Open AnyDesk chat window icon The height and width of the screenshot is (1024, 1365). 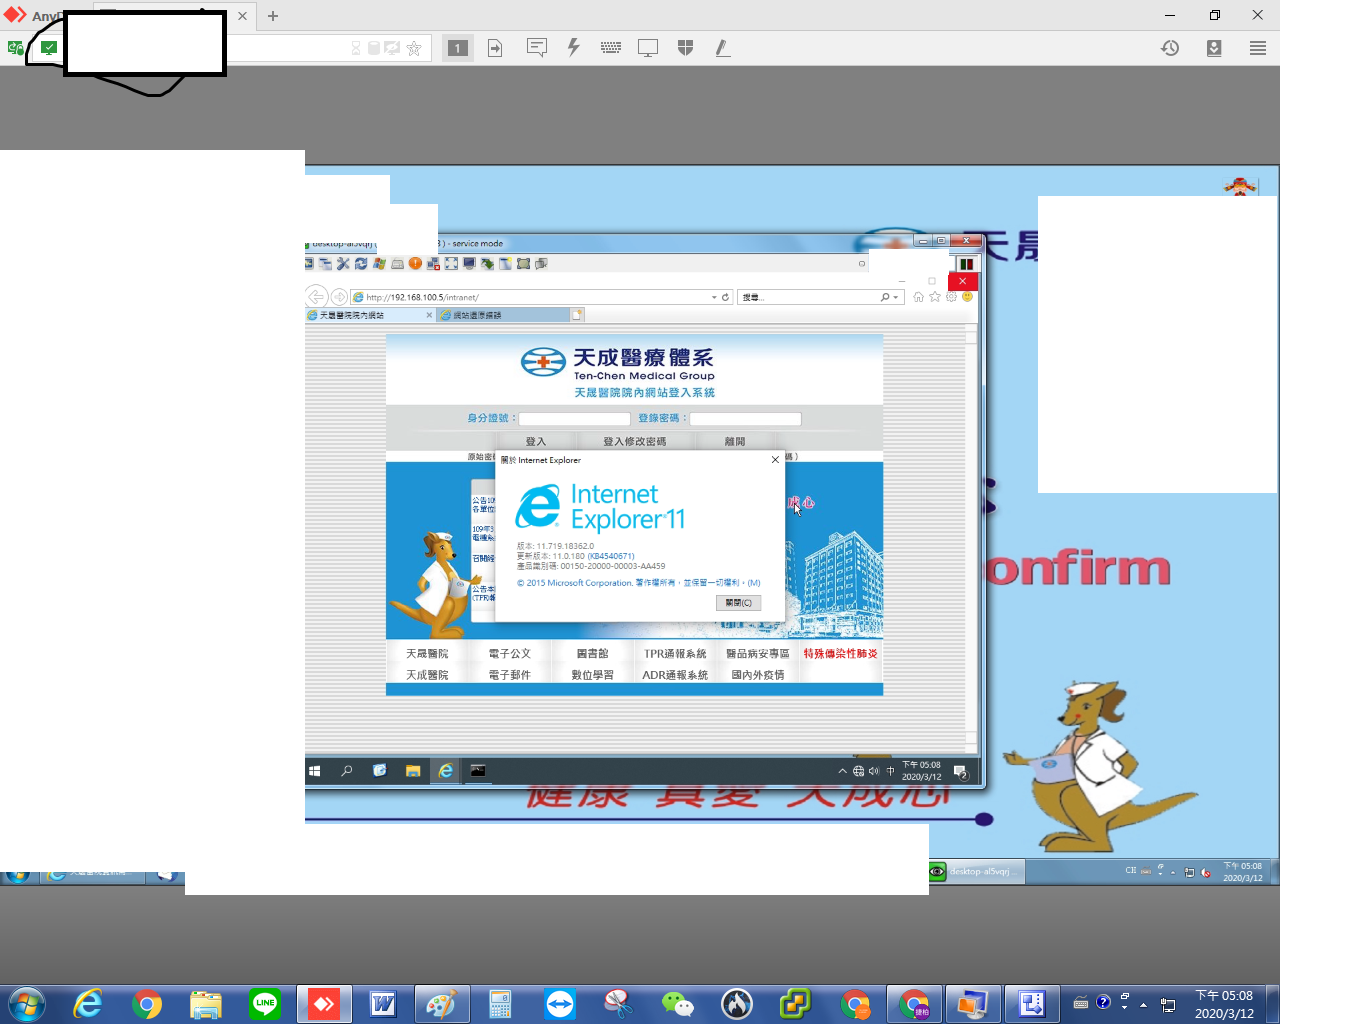point(537,47)
